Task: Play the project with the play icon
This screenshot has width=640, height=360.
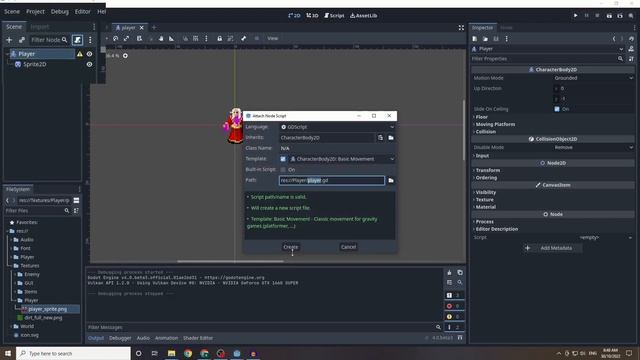Action: (x=576, y=16)
